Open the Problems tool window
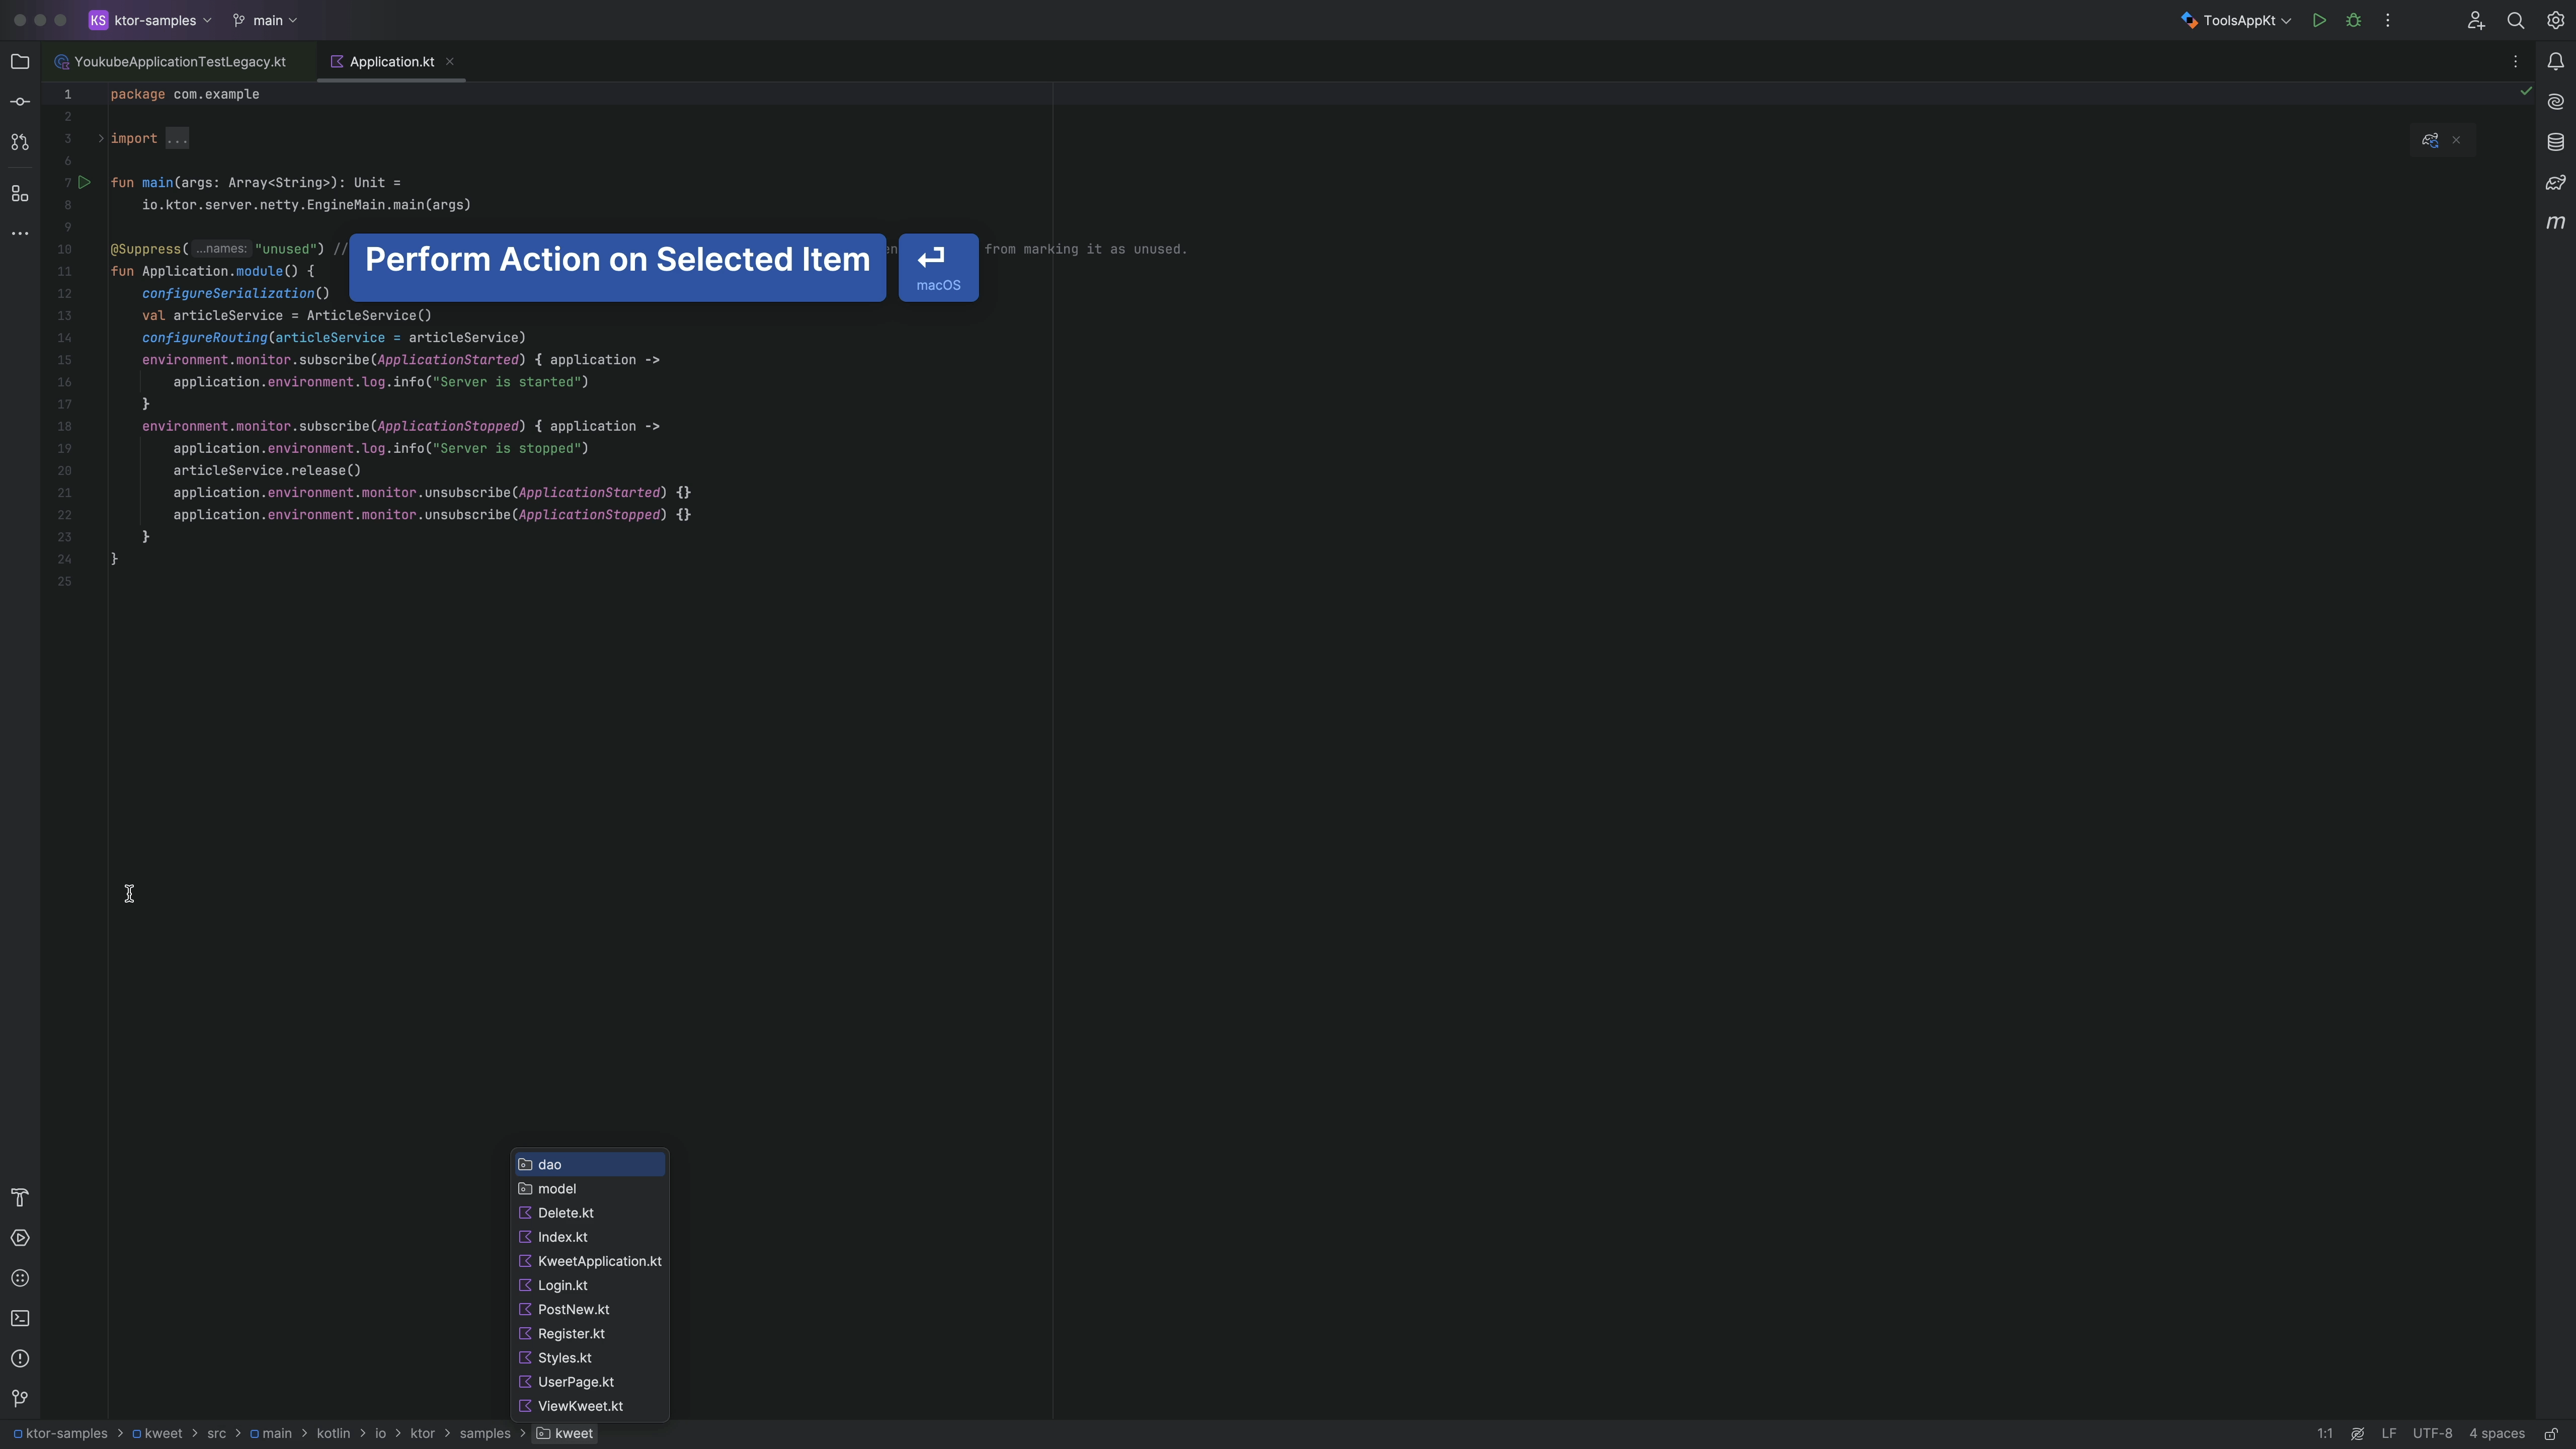Image resolution: width=2576 pixels, height=1449 pixels. pos(20,1358)
